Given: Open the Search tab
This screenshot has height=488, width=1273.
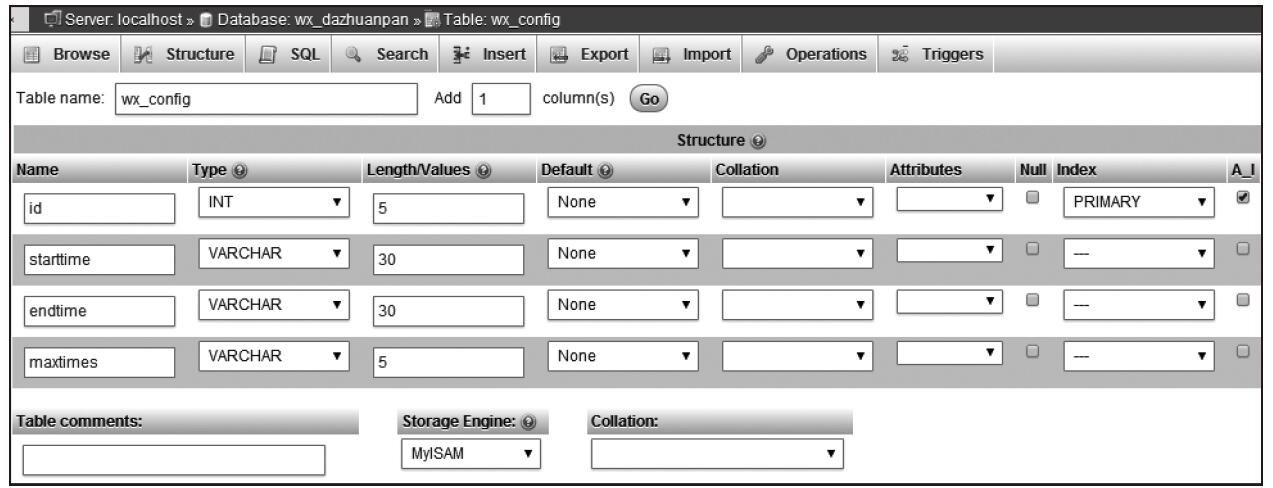Looking at the screenshot, I should tap(388, 53).
